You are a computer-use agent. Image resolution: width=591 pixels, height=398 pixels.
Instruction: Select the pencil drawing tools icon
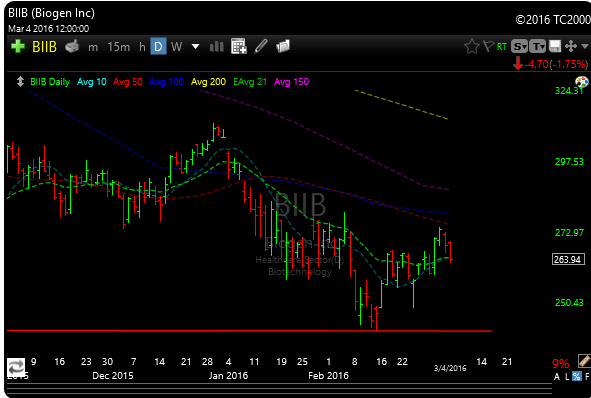tap(261, 46)
